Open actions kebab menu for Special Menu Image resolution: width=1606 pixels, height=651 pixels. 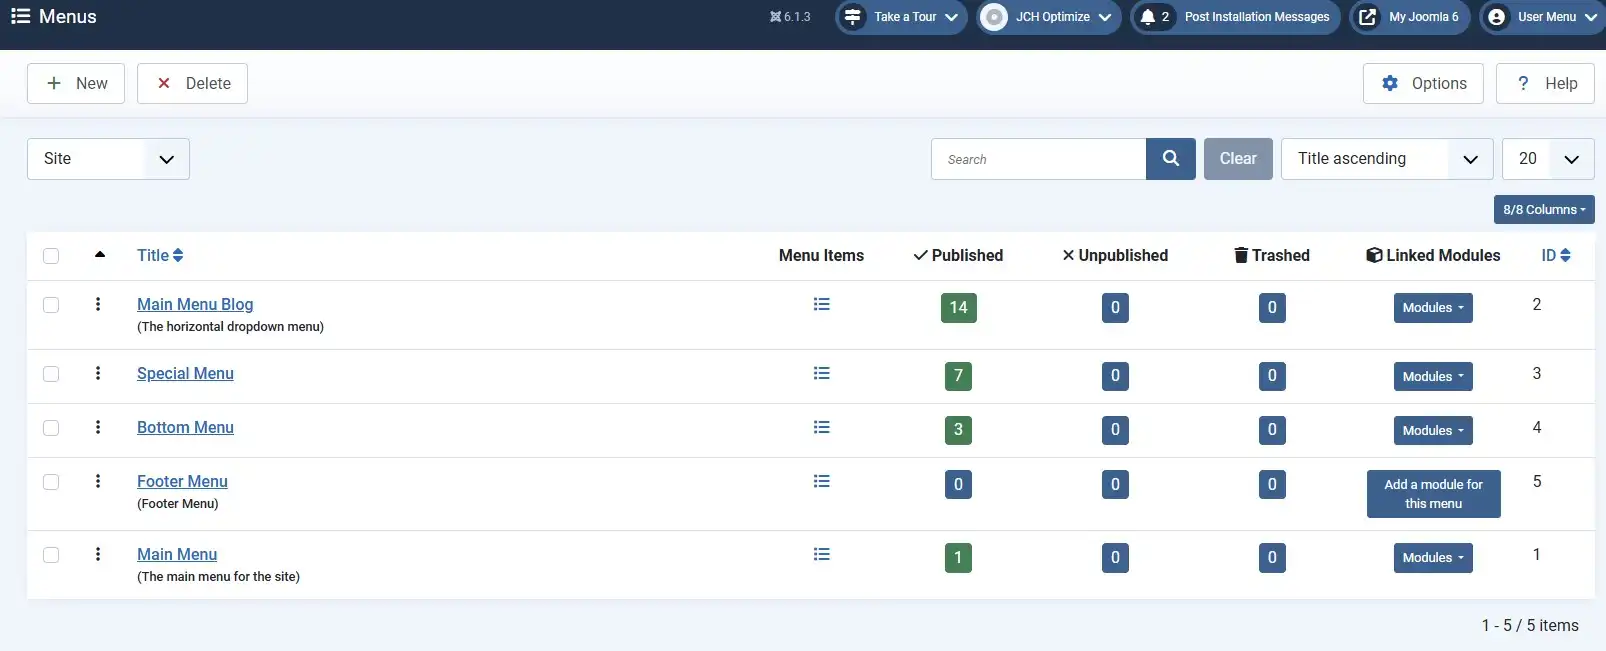(x=98, y=373)
